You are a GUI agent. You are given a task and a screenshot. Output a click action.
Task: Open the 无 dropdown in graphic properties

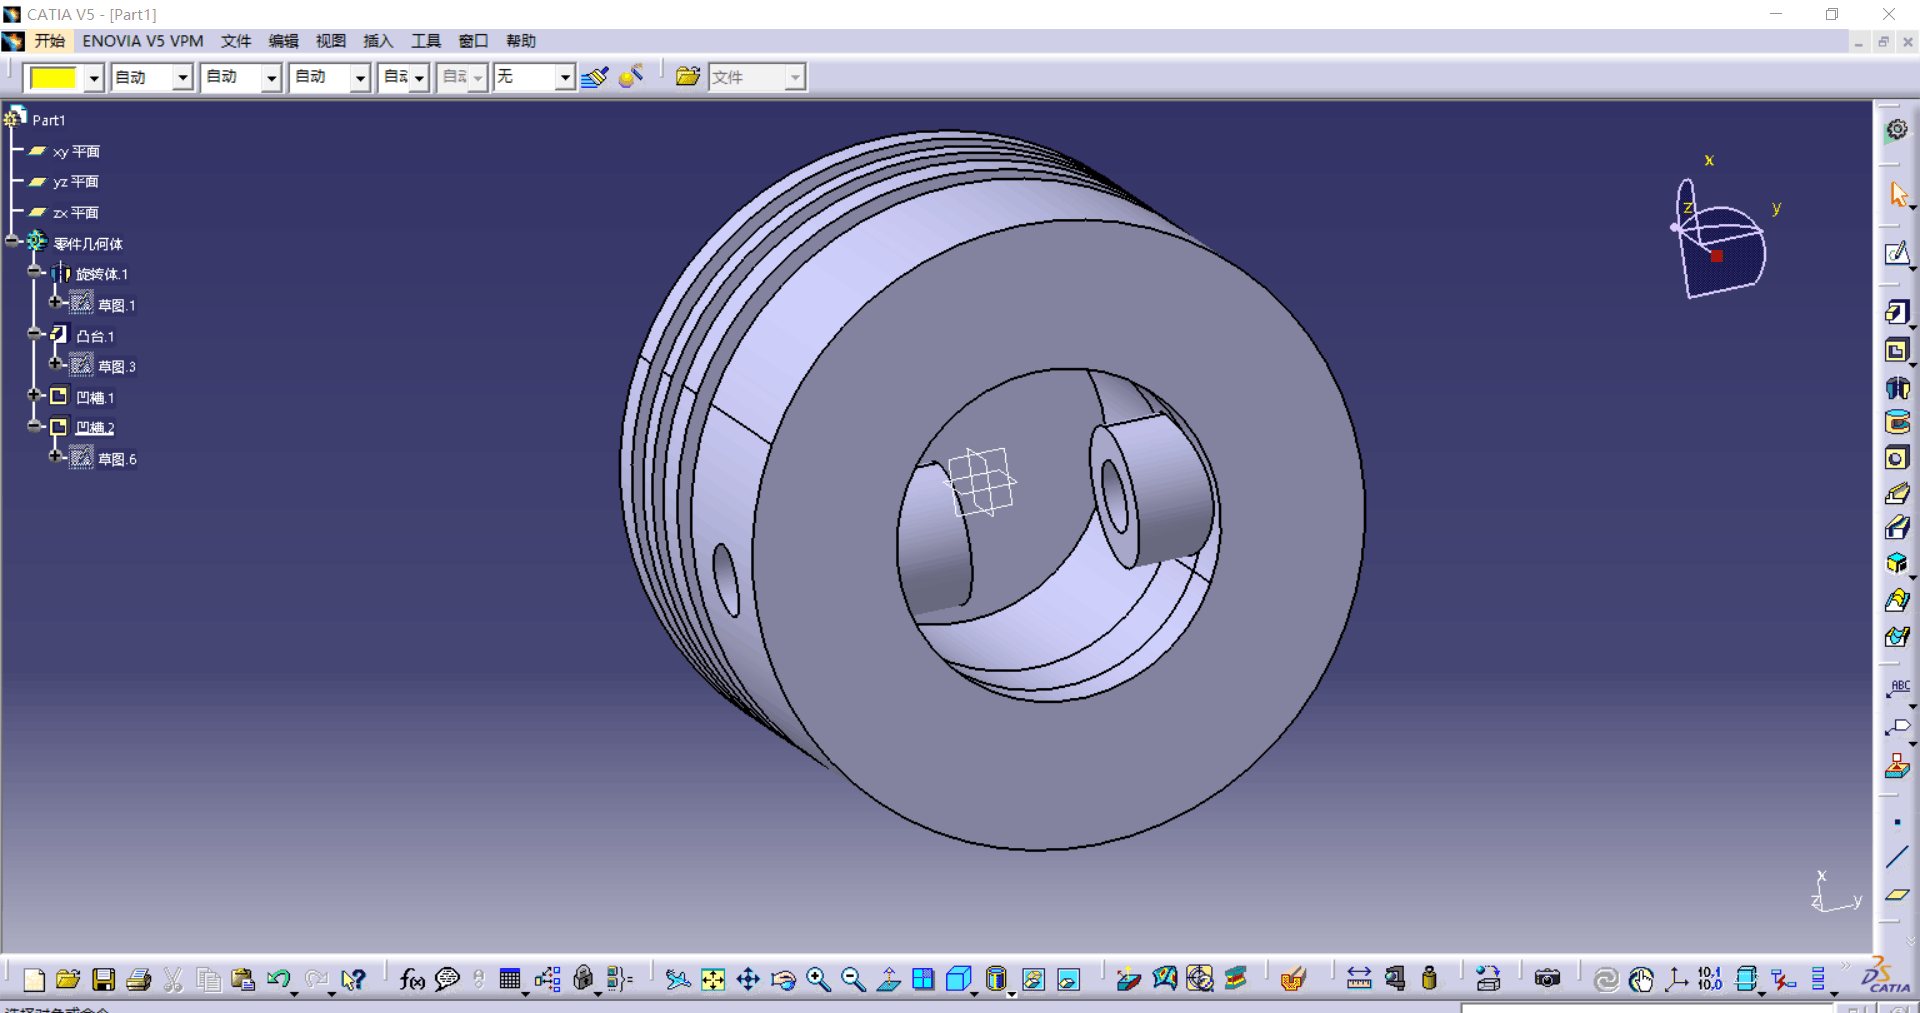[565, 77]
